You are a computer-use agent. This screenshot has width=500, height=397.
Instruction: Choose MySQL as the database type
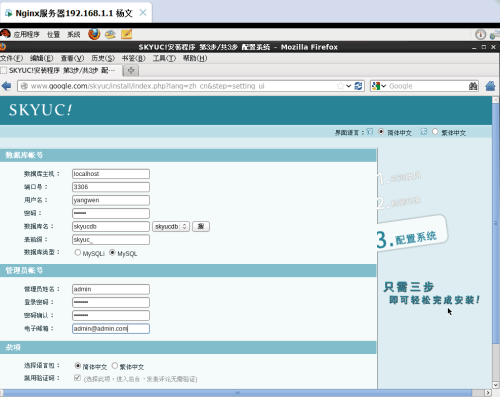pyautogui.click(x=112, y=252)
